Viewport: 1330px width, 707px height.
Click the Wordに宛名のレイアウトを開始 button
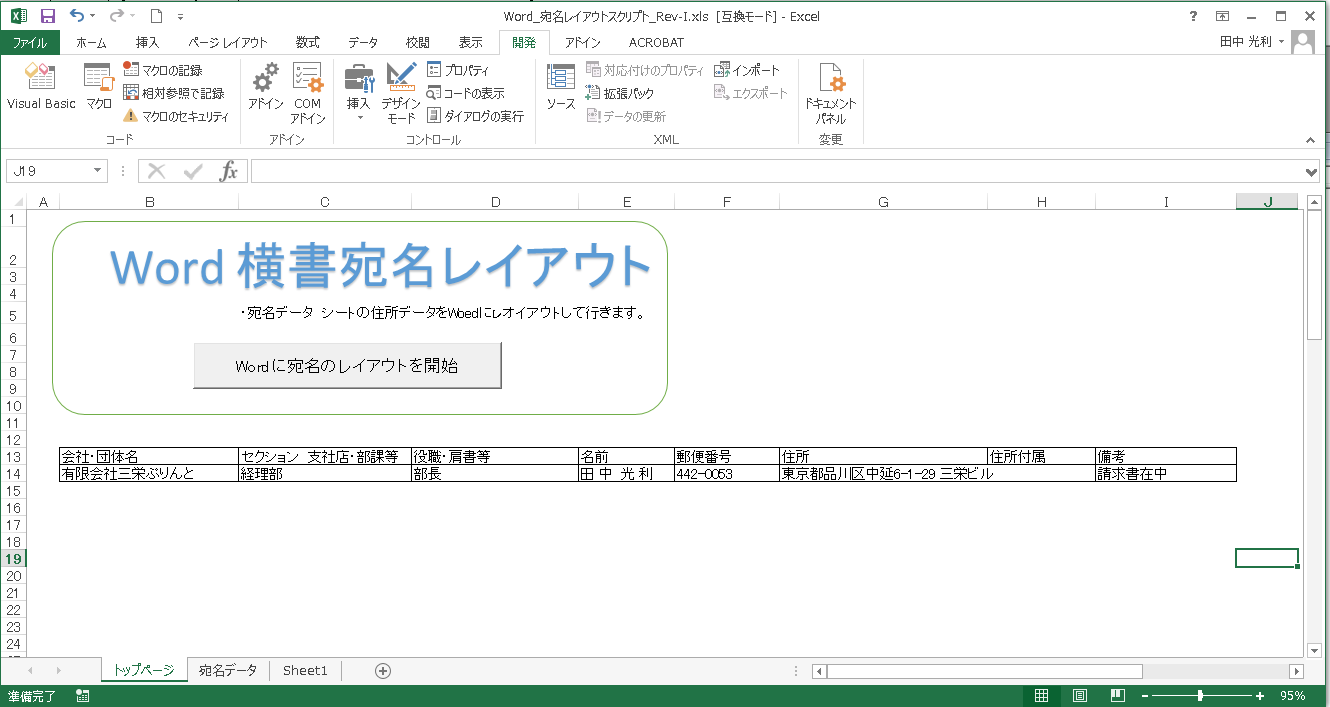pyautogui.click(x=347, y=366)
